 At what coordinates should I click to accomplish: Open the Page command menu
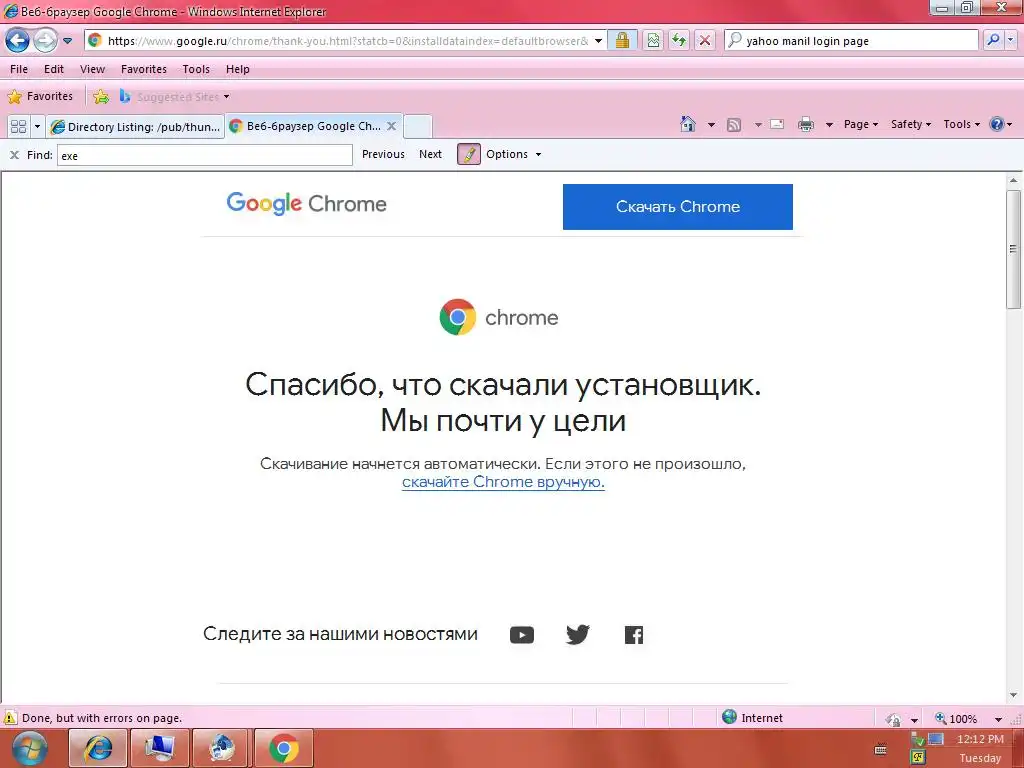(861, 124)
